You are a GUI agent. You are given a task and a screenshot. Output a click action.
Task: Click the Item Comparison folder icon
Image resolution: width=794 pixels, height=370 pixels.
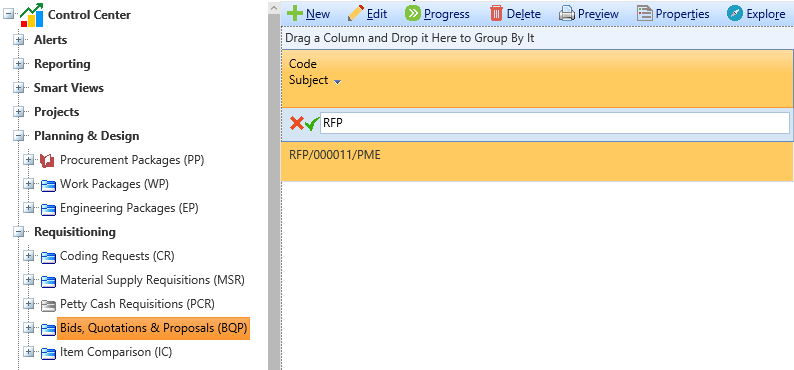pyautogui.click(x=48, y=353)
